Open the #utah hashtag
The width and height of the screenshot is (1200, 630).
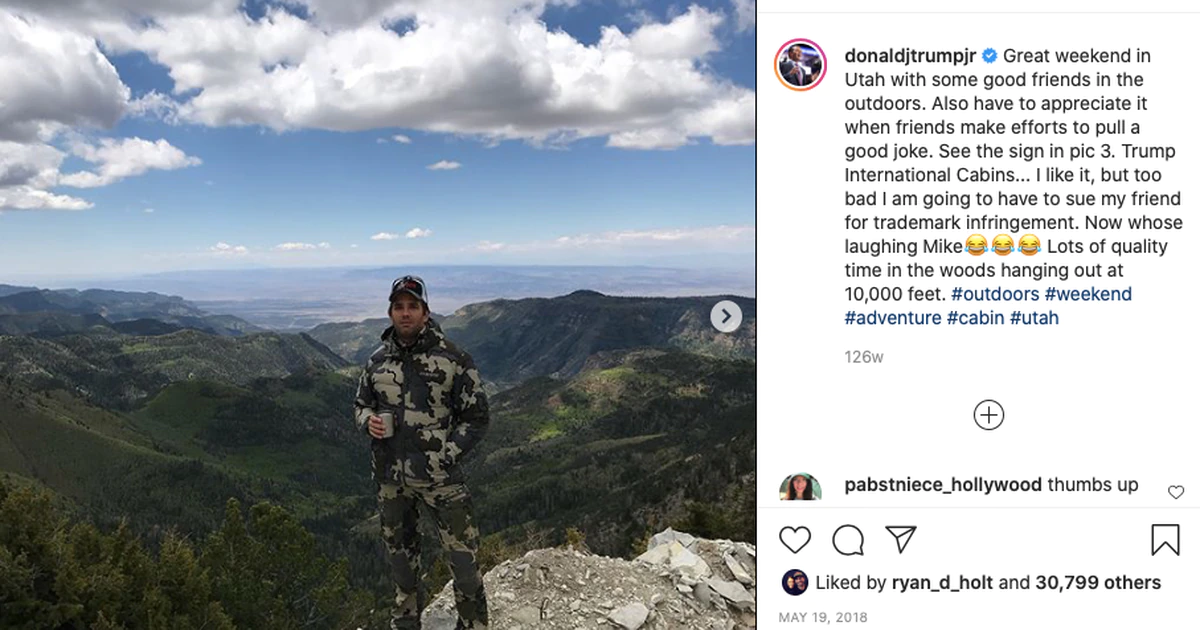click(x=1034, y=318)
